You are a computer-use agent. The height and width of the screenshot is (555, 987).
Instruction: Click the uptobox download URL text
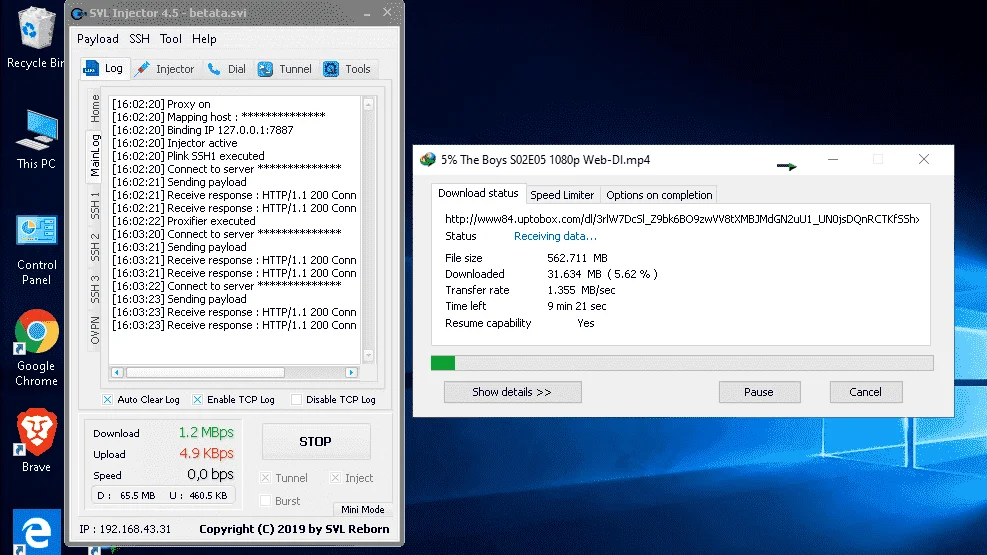click(682, 219)
